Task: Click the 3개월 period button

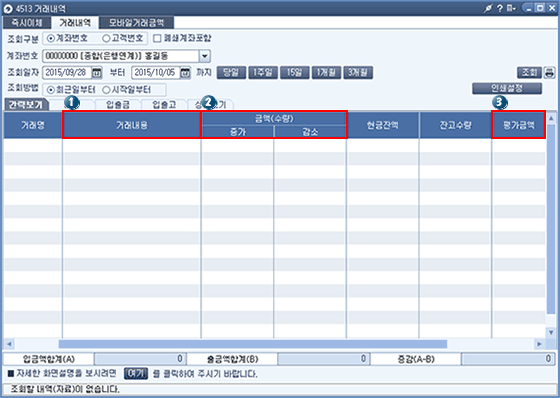Action: click(x=358, y=73)
